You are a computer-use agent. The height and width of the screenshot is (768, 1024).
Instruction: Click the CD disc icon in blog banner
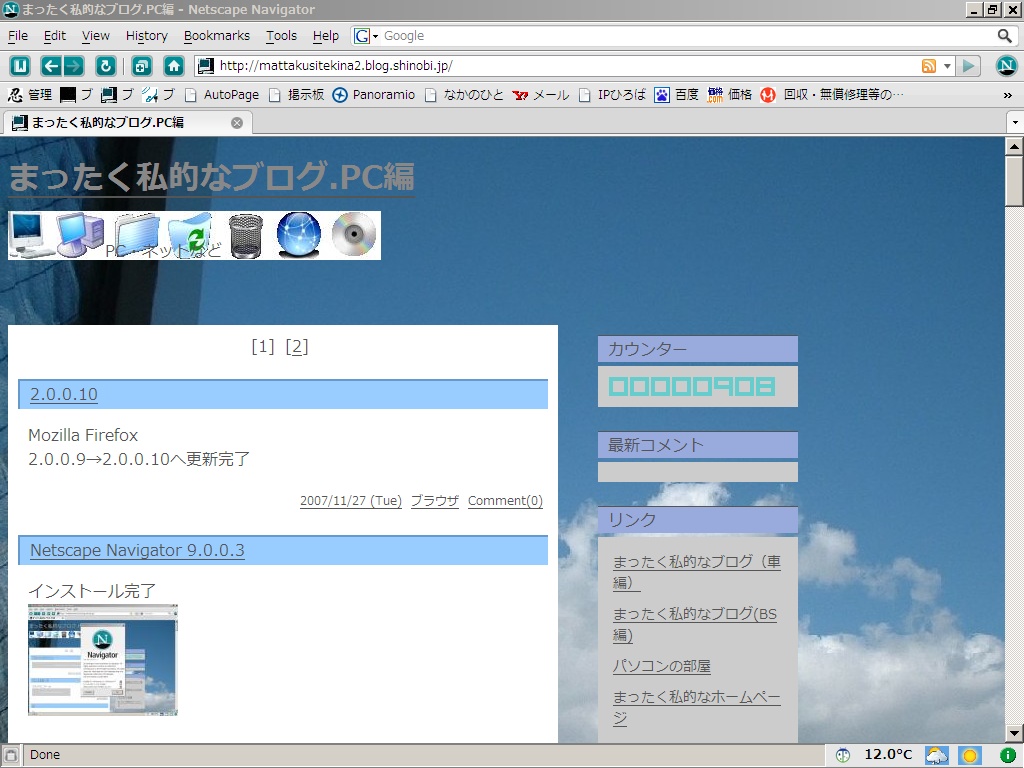(354, 234)
